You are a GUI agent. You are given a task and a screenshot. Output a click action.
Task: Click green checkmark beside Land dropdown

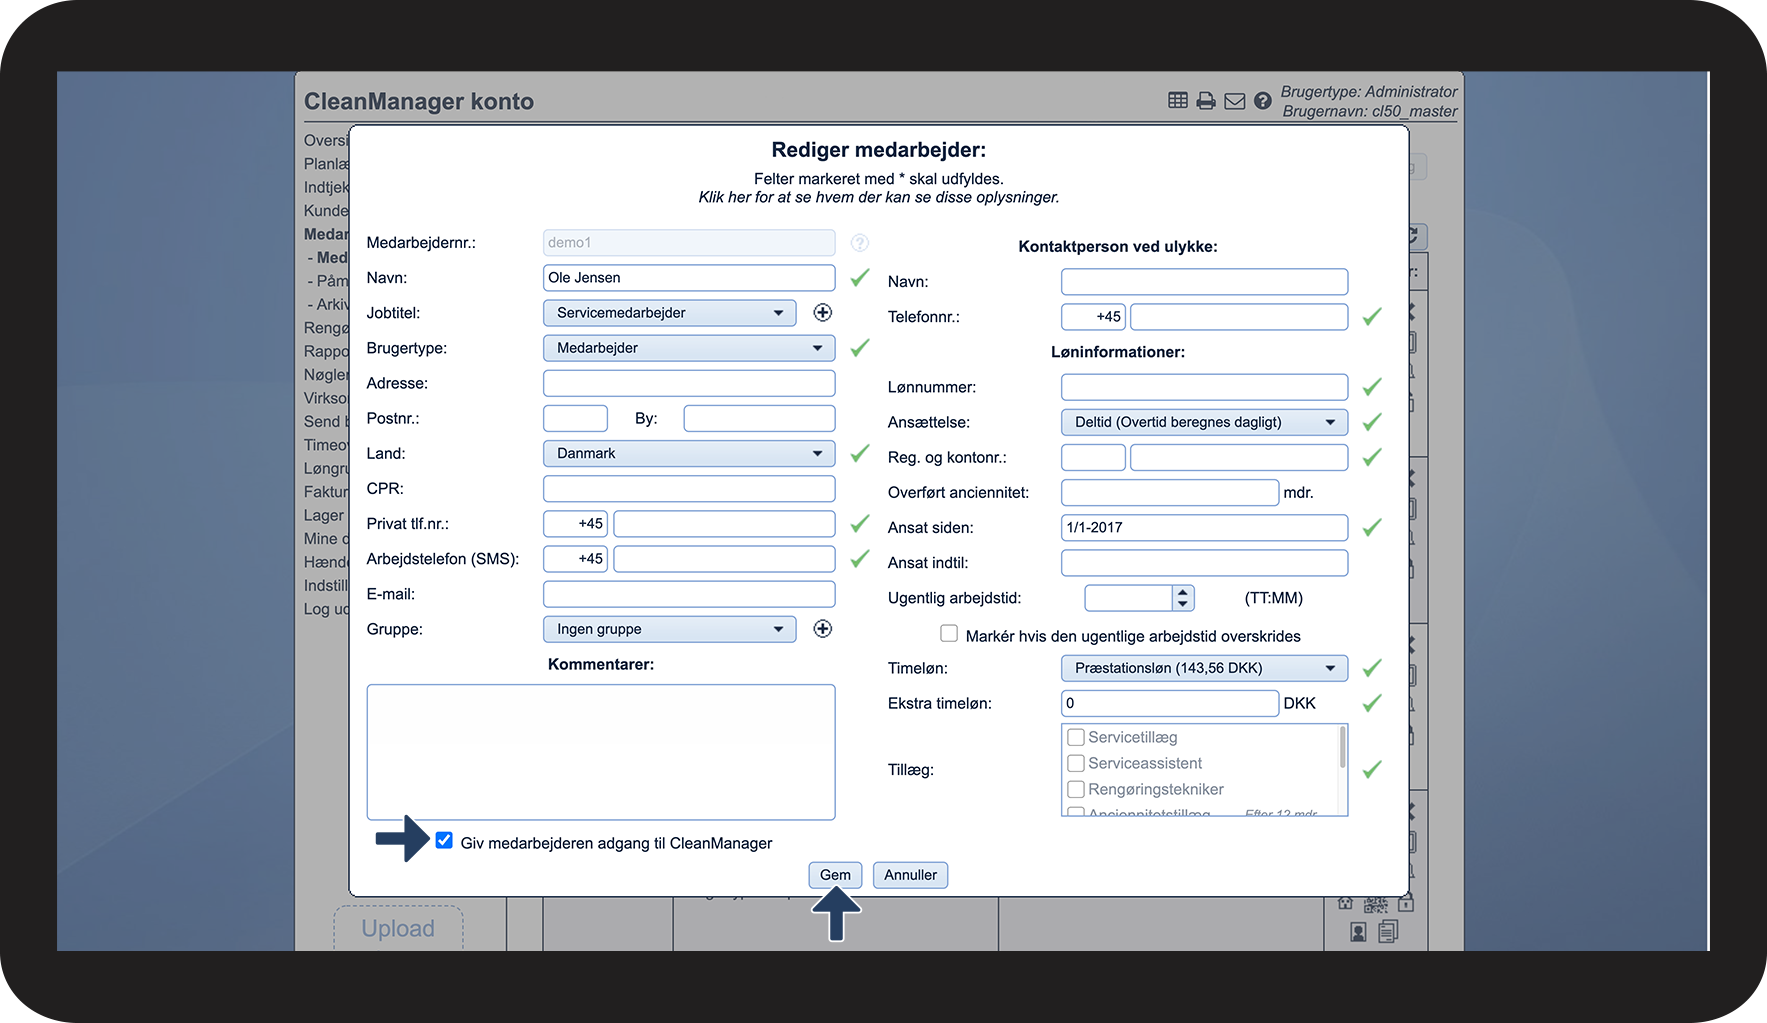[x=860, y=454]
